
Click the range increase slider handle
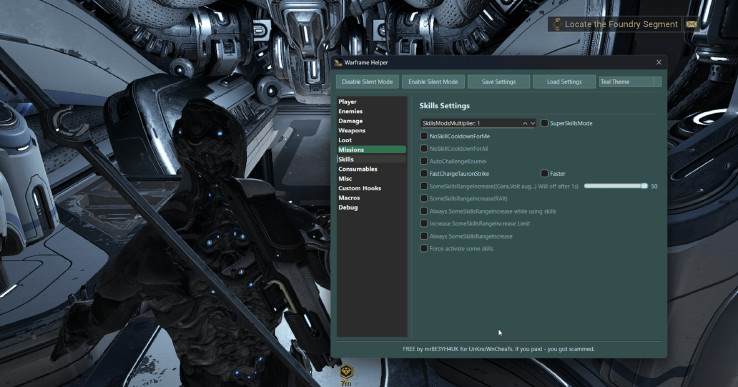point(644,186)
